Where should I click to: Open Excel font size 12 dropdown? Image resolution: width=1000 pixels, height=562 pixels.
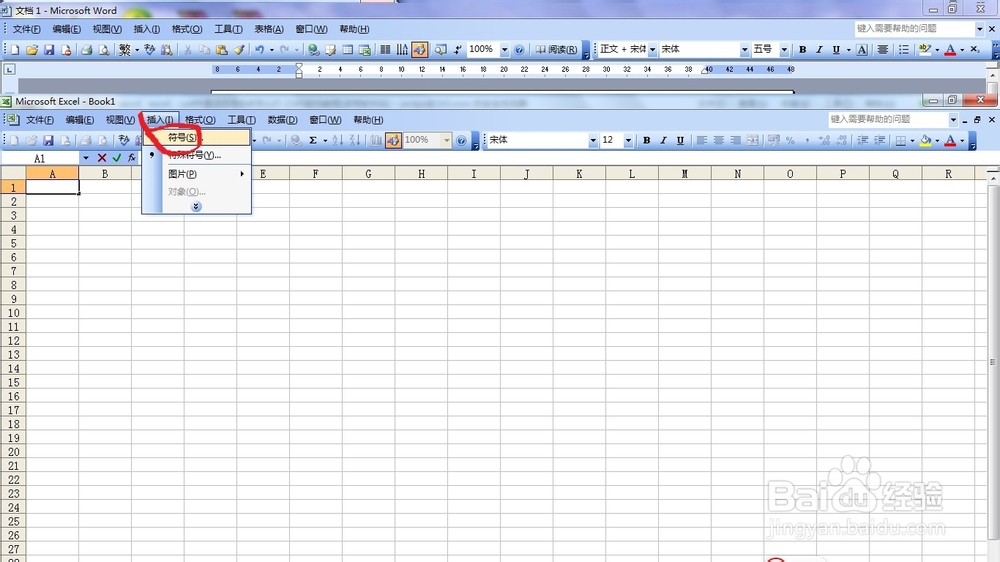[x=628, y=140]
